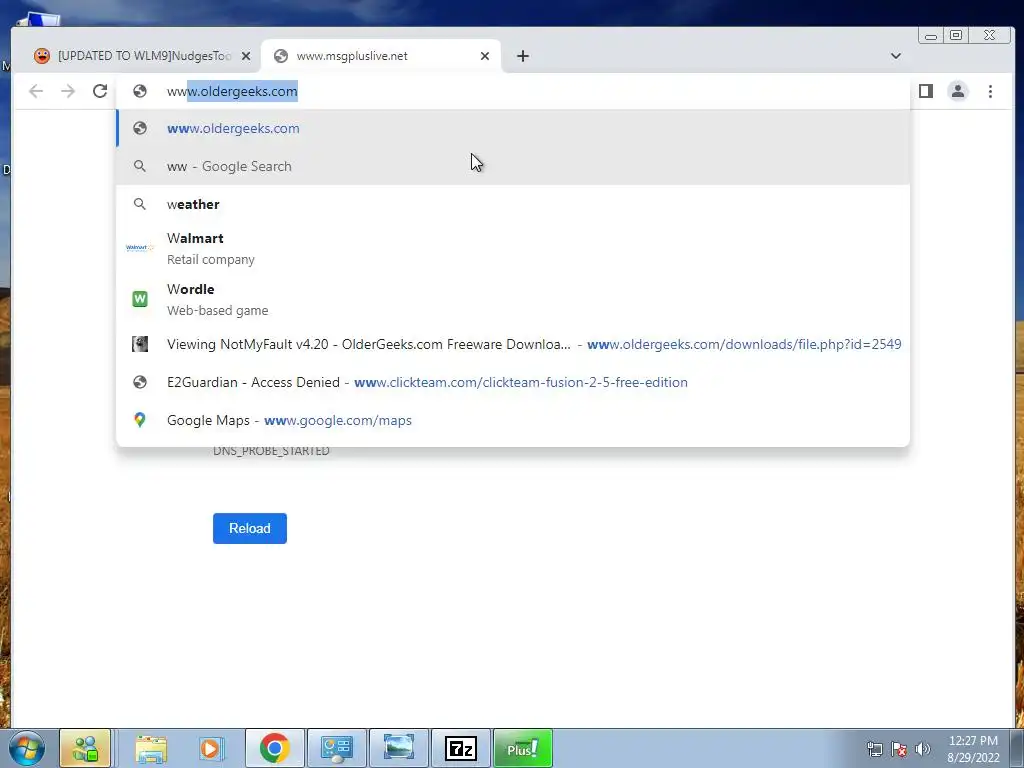The width and height of the screenshot is (1024, 768).
Task: Open the Chrome side panel icon
Action: (x=925, y=91)
